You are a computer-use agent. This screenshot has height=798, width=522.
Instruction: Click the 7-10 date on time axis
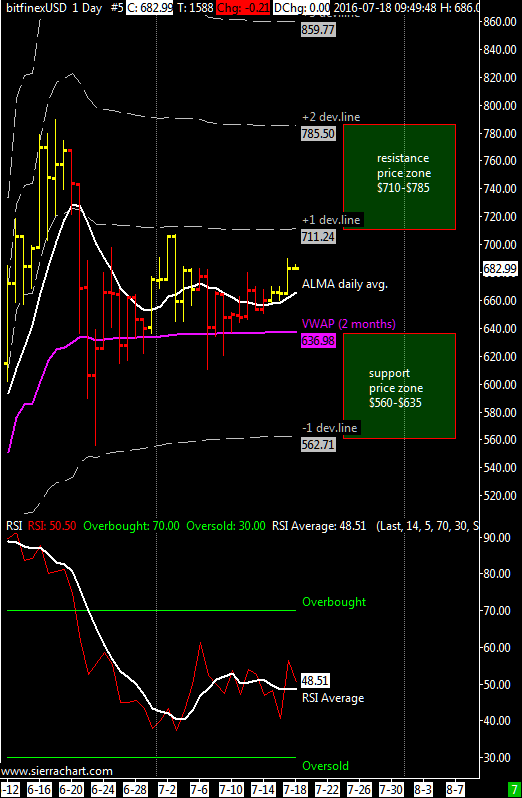tap(232, 788)
